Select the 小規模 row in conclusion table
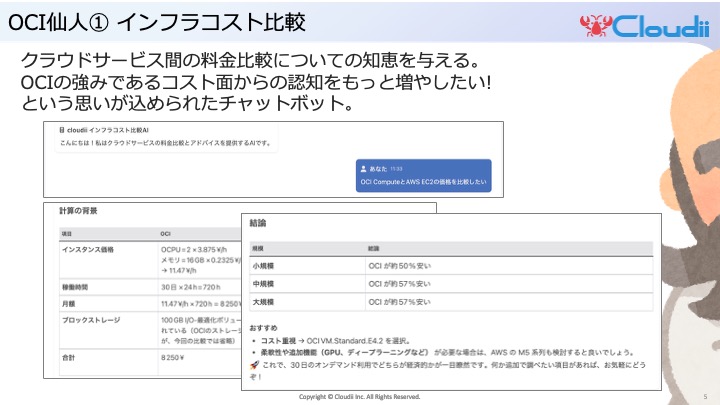This screenshot has height=405, width=720. click(450, 266)
